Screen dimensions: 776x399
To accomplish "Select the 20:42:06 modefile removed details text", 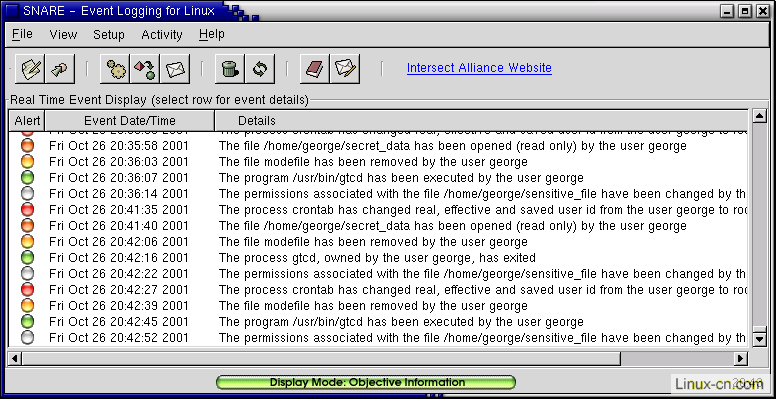I will coord(373,242).
